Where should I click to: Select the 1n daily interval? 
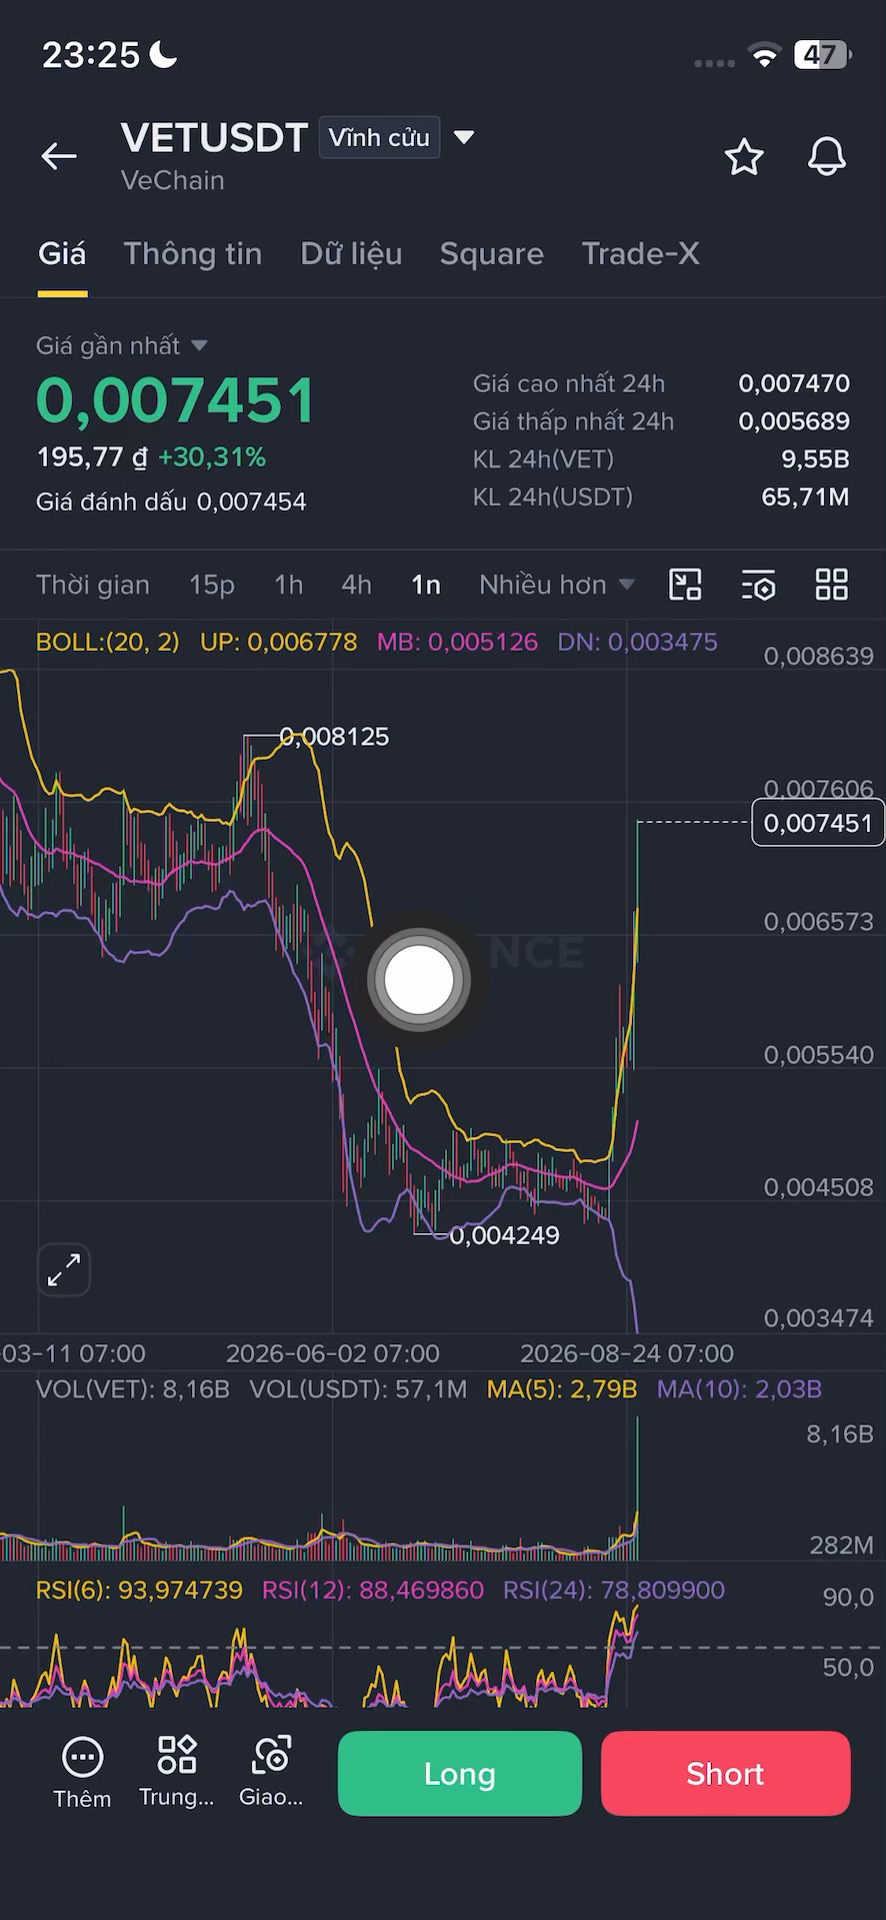pyautogui.click(x=426, y=585)
